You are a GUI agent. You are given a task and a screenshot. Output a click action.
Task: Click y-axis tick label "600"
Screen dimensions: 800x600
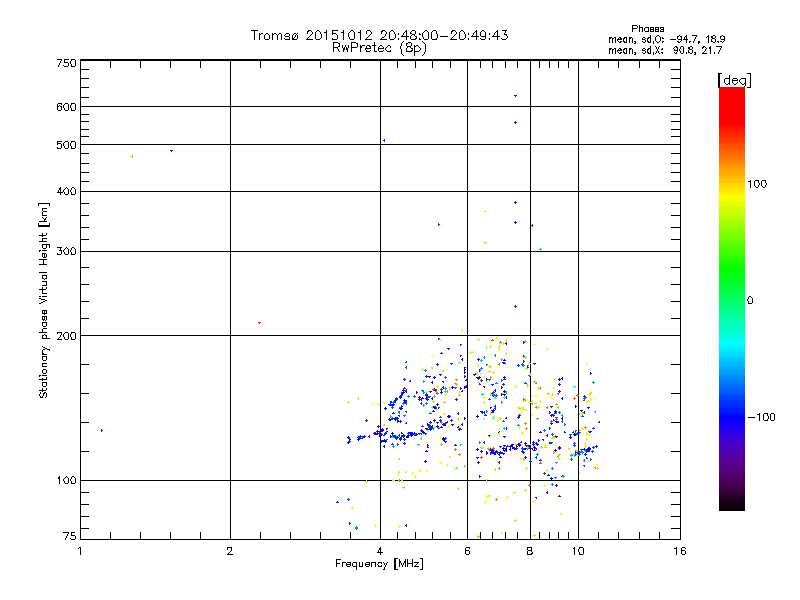(x=66, y=107)
